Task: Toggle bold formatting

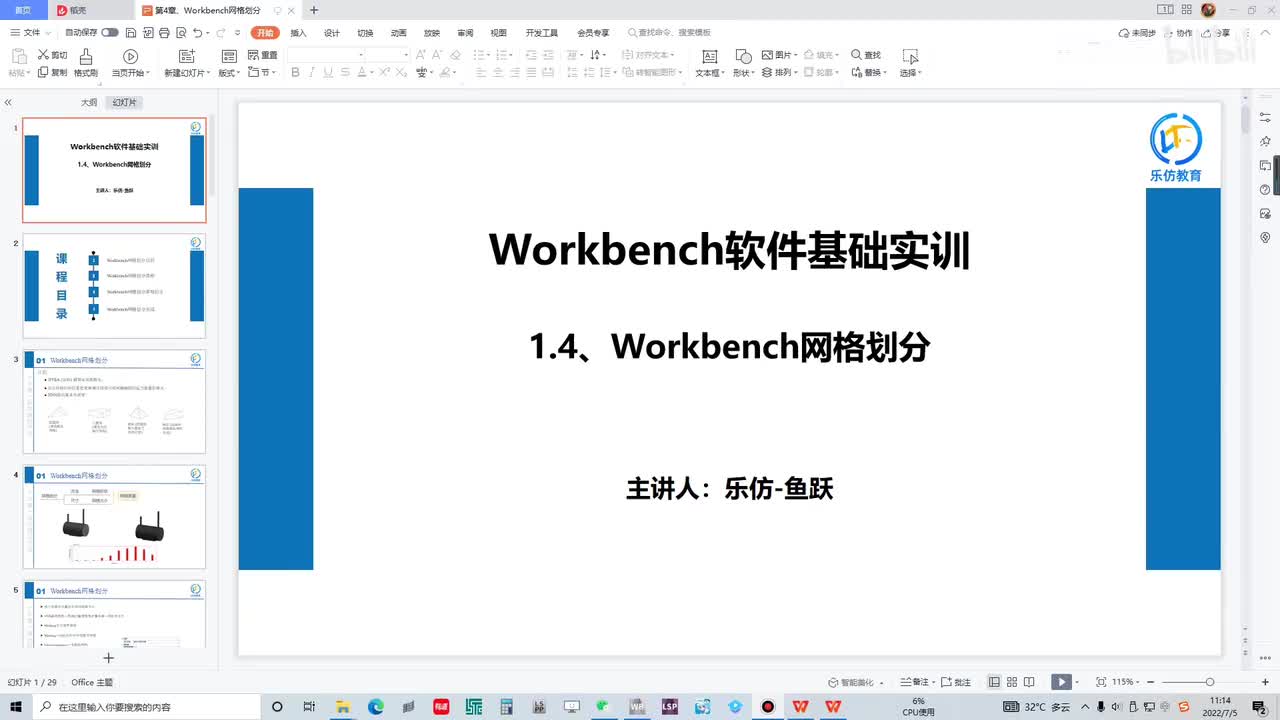Action: tap(295, 72)
